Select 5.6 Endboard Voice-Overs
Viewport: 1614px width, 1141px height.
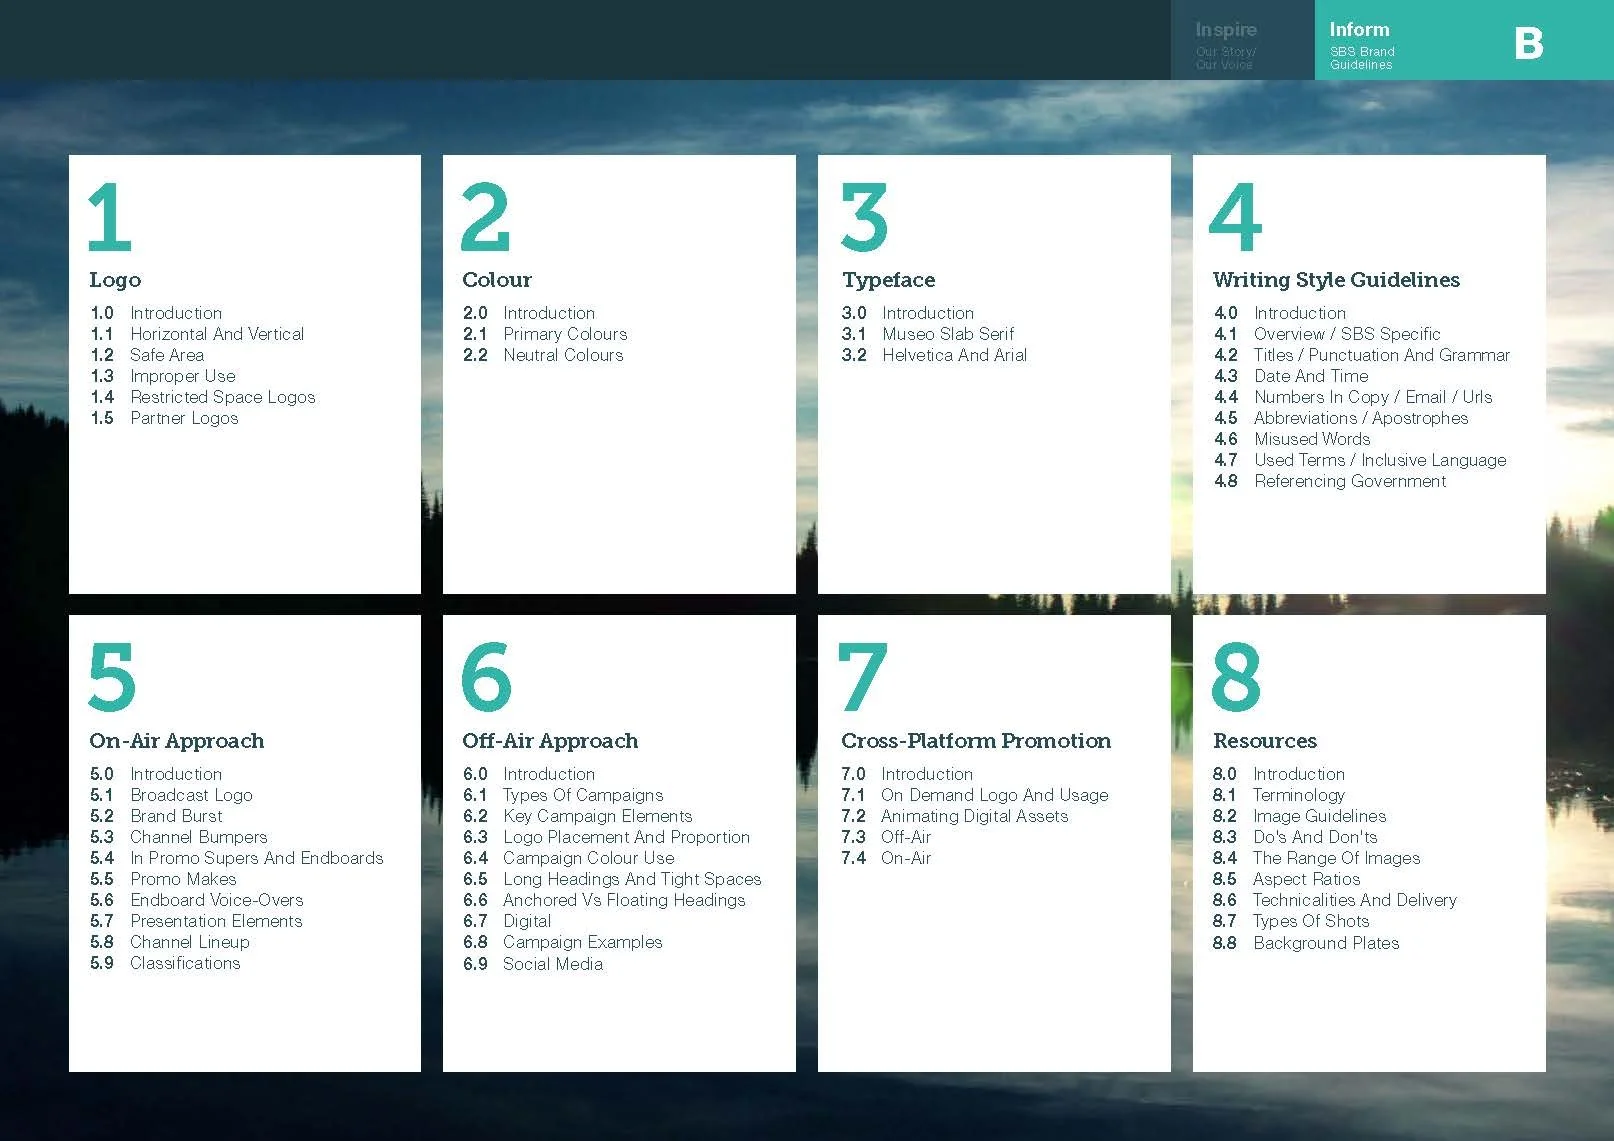(x=197, y=900)
